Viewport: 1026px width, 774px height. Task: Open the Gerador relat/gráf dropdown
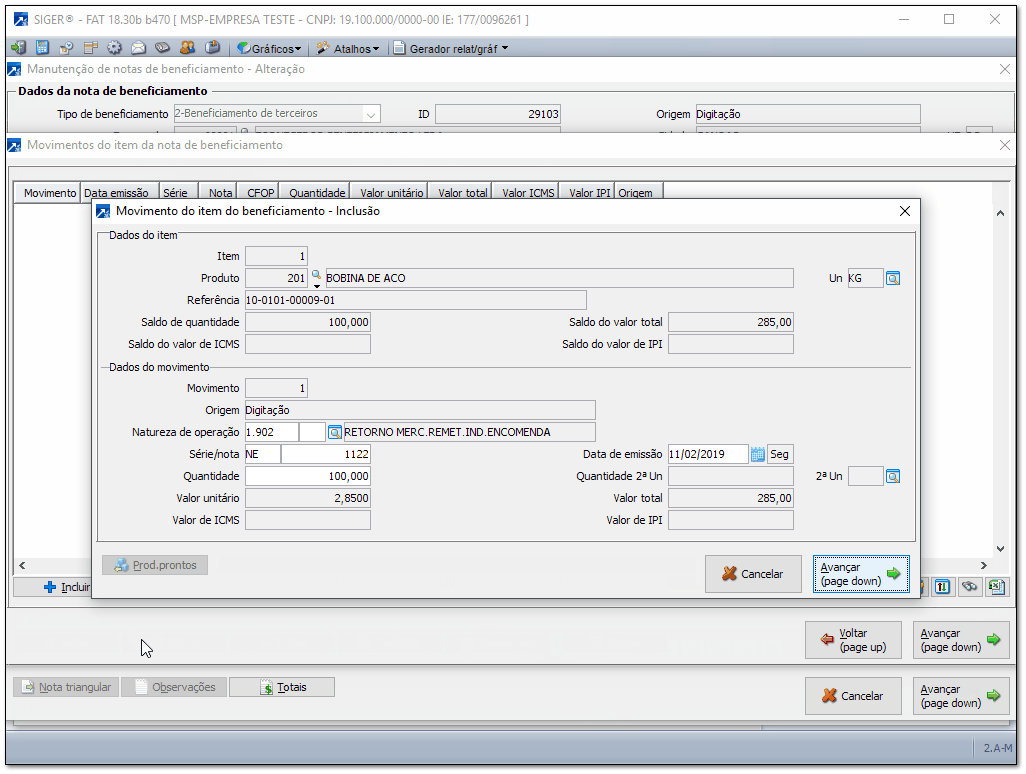point(450,48)
